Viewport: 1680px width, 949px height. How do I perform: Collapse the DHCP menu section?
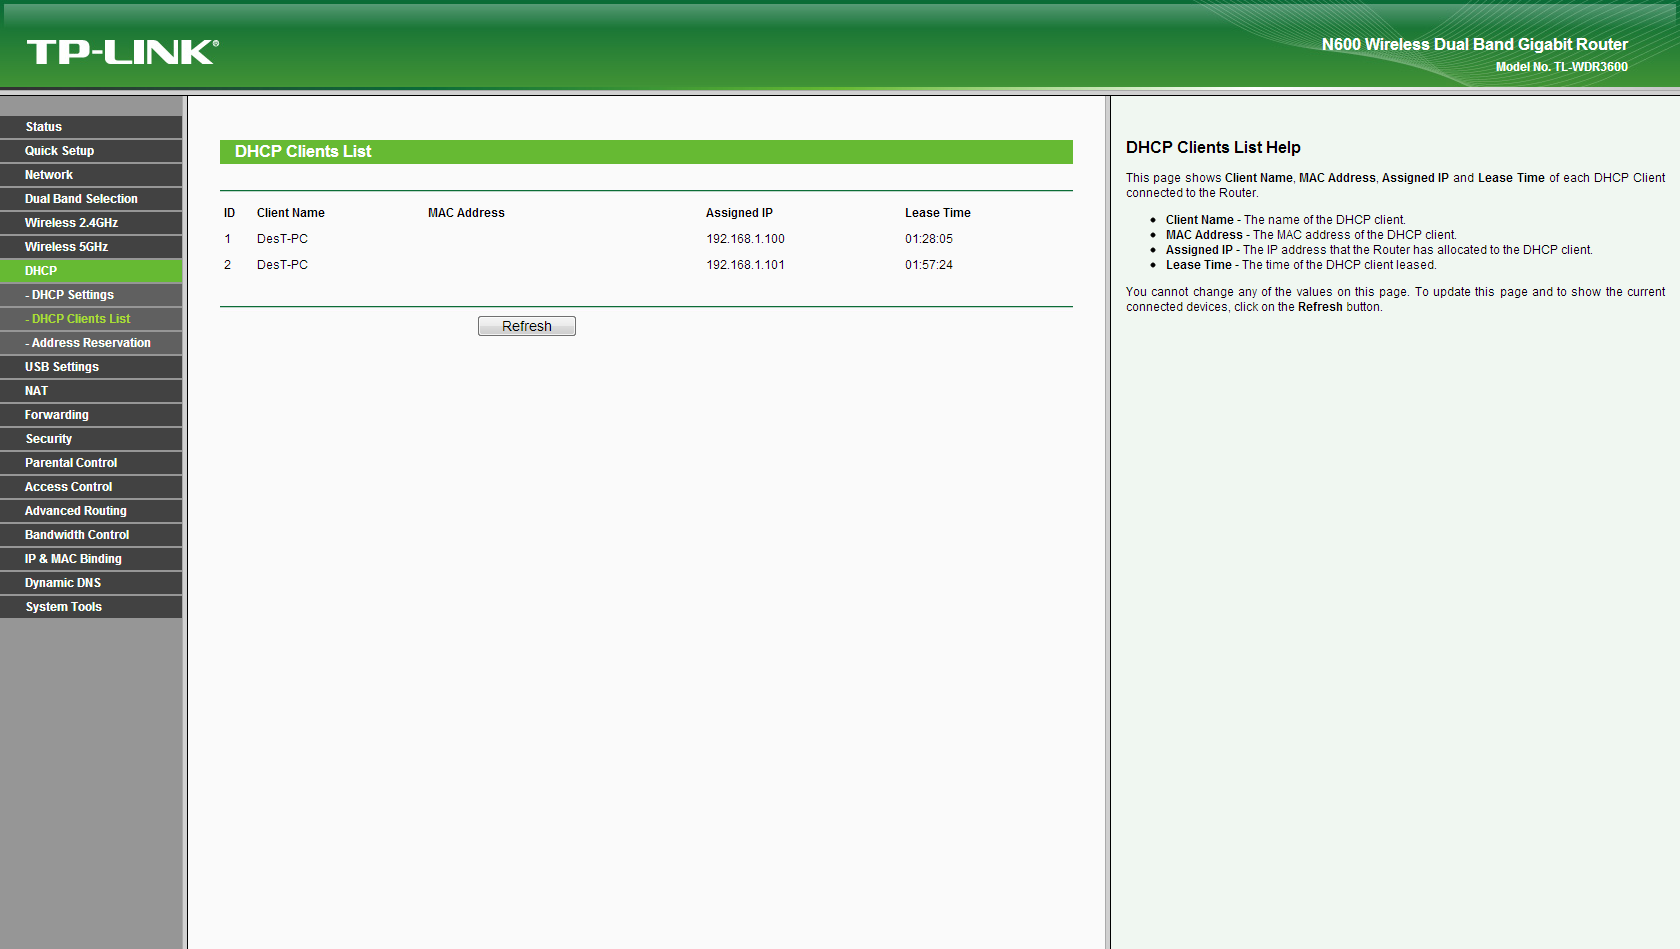(91, 271)
